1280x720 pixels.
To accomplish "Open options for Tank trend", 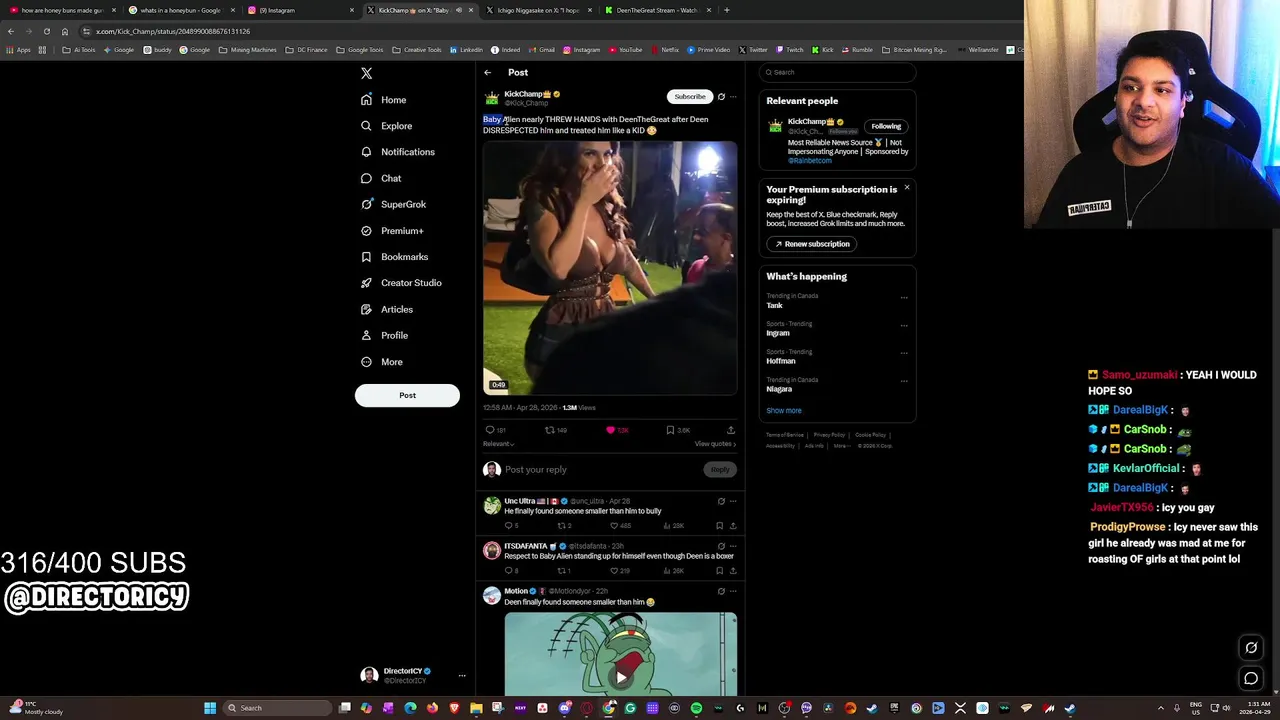I will pyautogui.click(x=904, y=297).
